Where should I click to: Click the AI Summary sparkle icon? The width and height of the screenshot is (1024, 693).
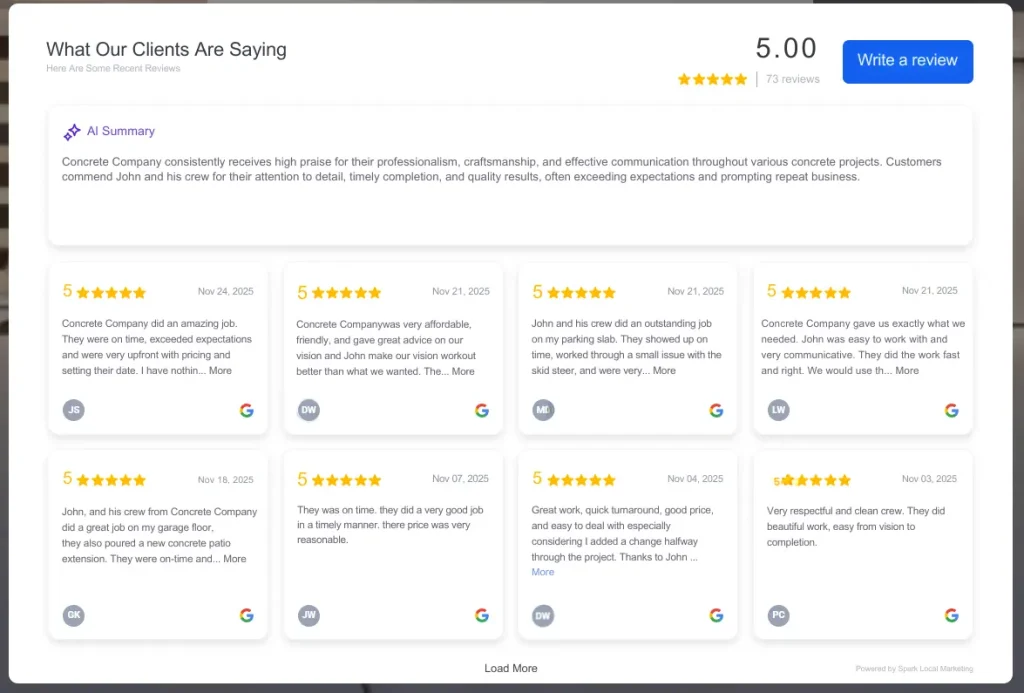pyautogui.click(x=72, y=132)
